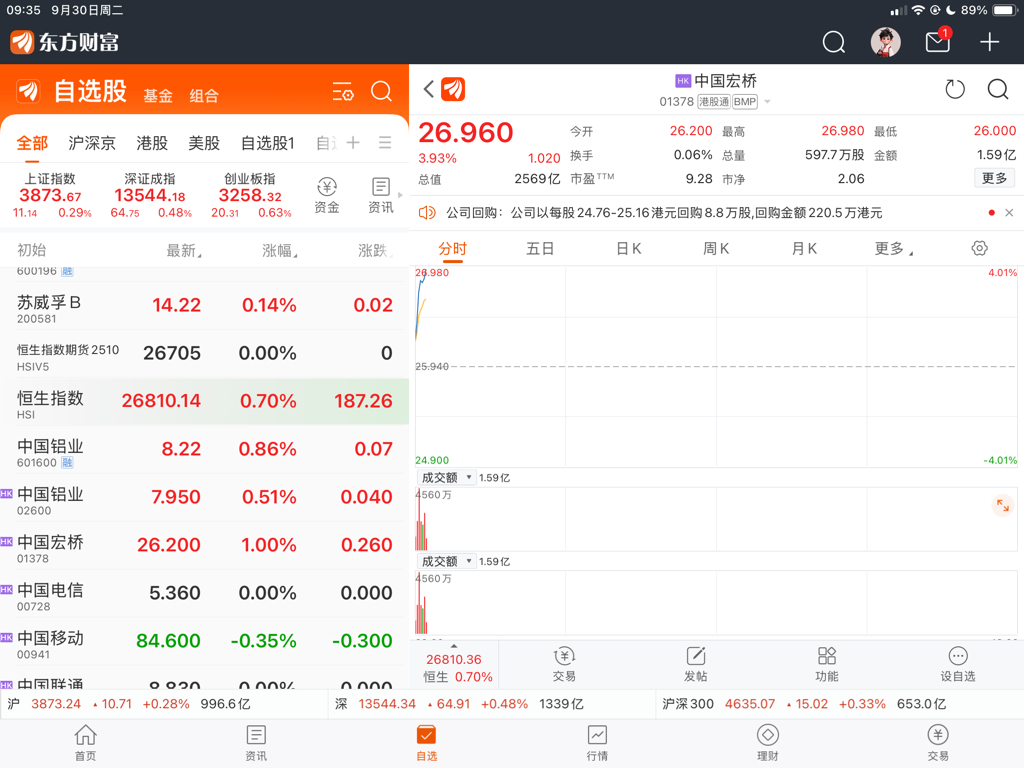This screenshot has height=768, width=1024.
Task: Tap the orange Eastmoney logo in detail header
Action: 453,89
